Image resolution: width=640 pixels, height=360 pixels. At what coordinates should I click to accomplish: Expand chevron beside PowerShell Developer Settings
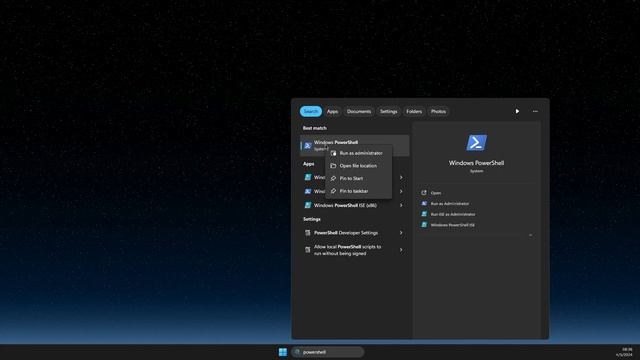401,233
